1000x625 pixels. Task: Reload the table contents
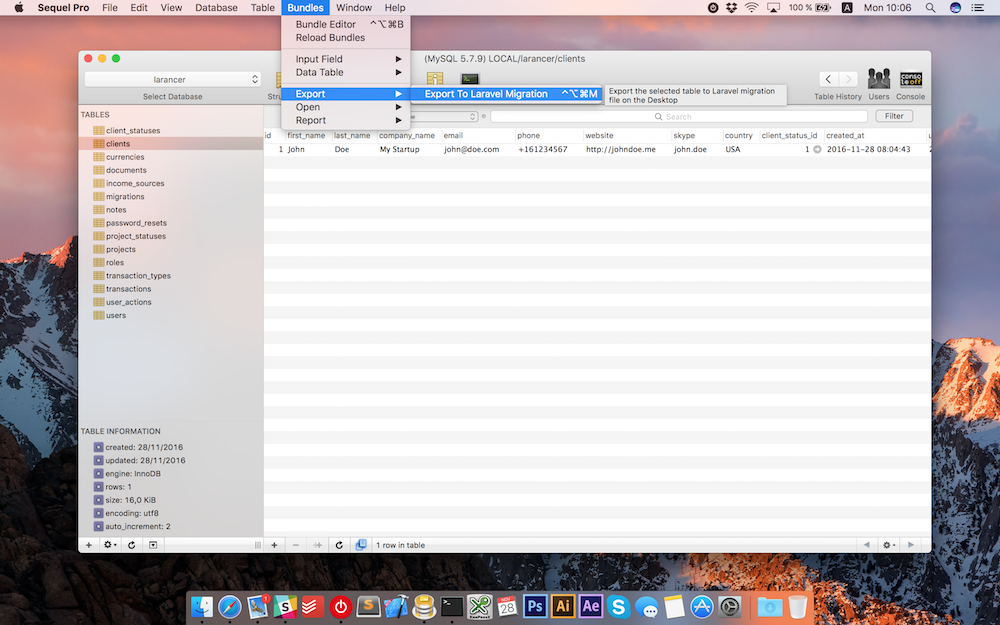[x=339, y=545]
